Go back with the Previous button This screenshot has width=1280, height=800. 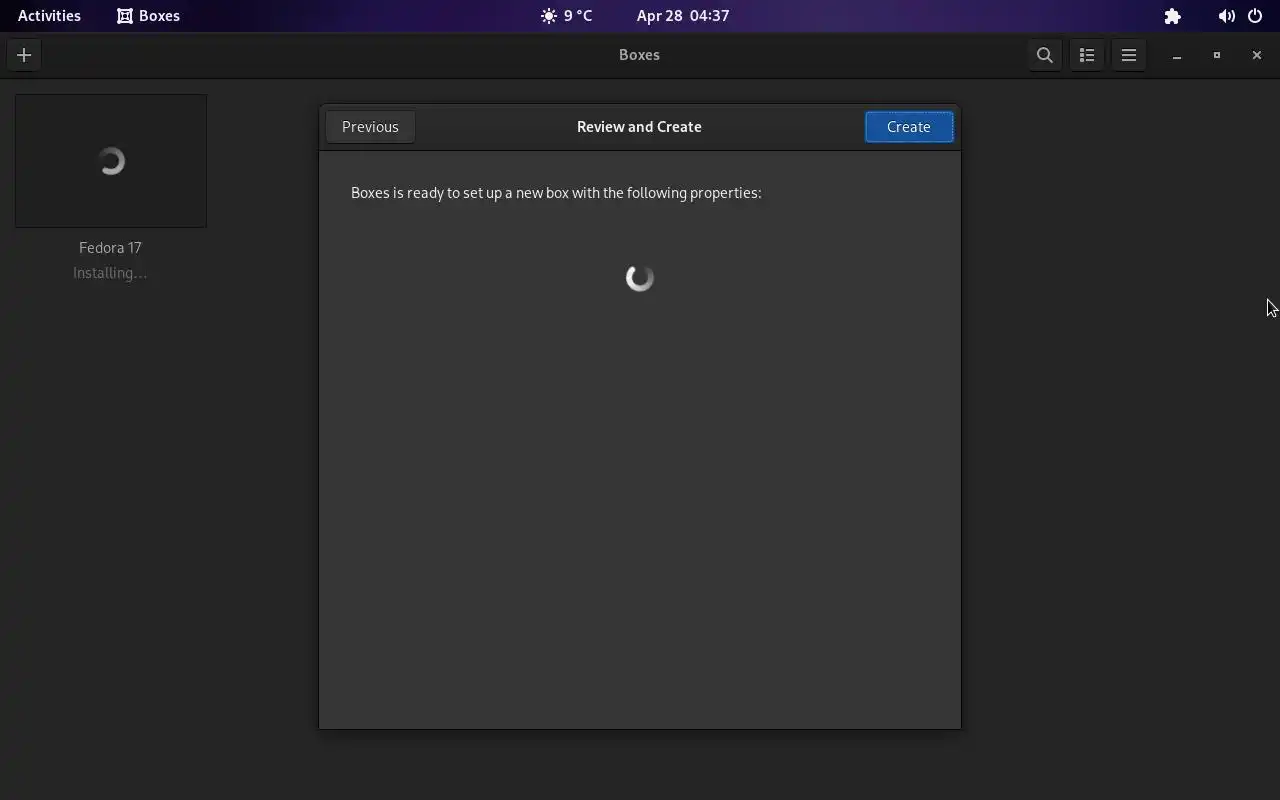click(370, 127)
